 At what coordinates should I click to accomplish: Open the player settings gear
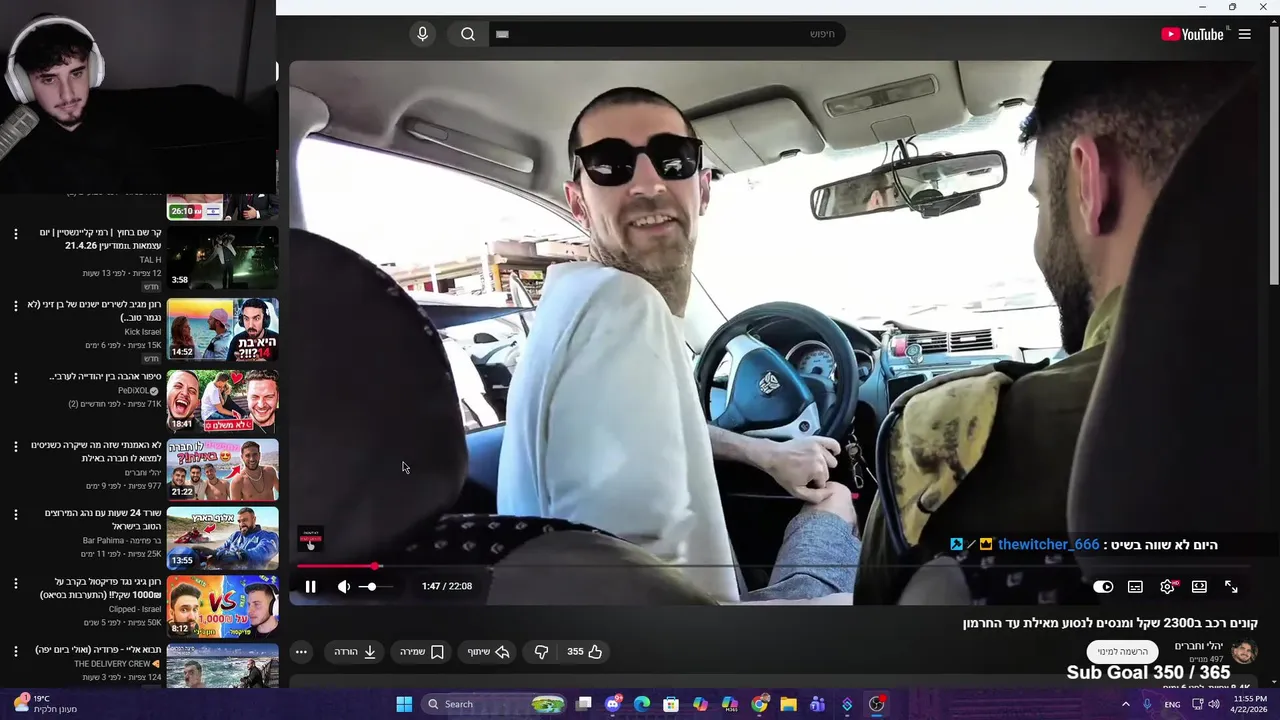[x=1167, y=587]
